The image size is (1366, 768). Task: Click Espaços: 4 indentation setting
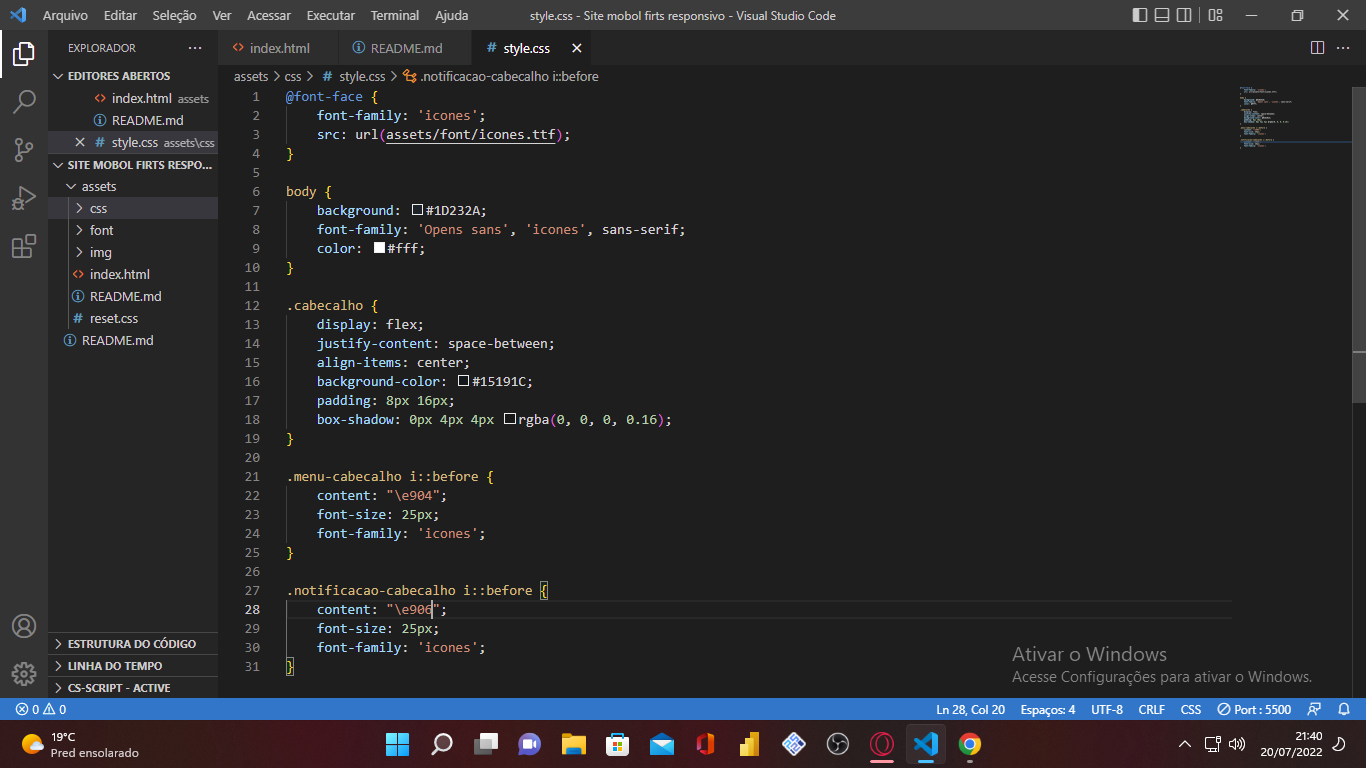1048,709
